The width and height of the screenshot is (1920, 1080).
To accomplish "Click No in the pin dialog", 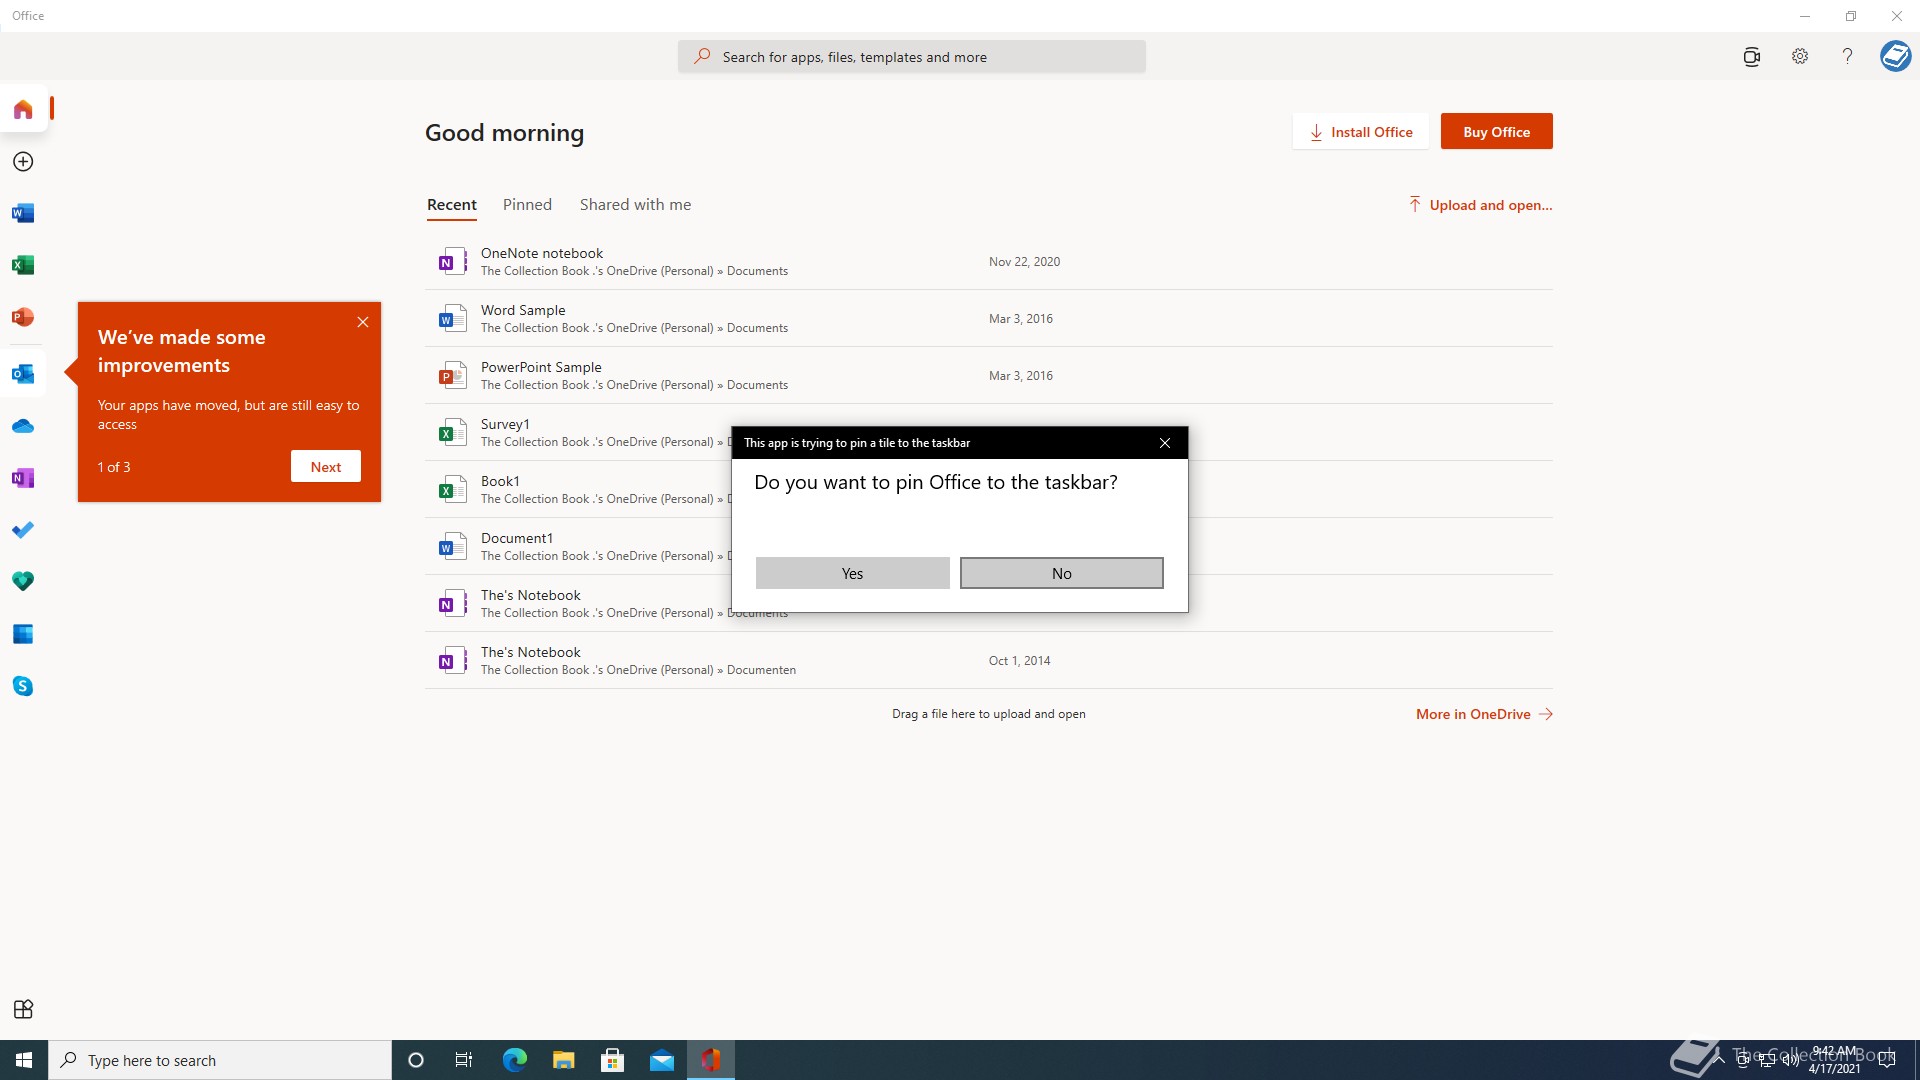I will coord(1061,573).
